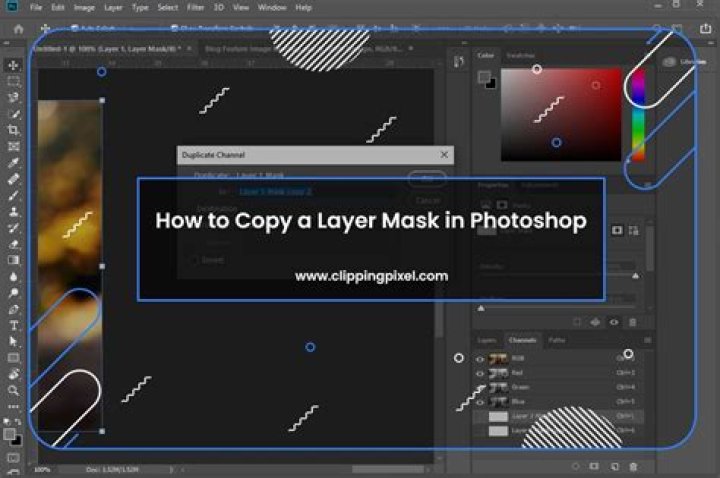Add a vector mask in Properties
This screenshot has width=720, height=478.
(634, 231)
